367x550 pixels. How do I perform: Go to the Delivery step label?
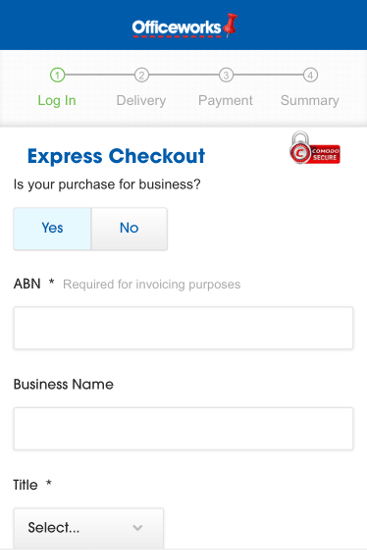pos(141,101)
